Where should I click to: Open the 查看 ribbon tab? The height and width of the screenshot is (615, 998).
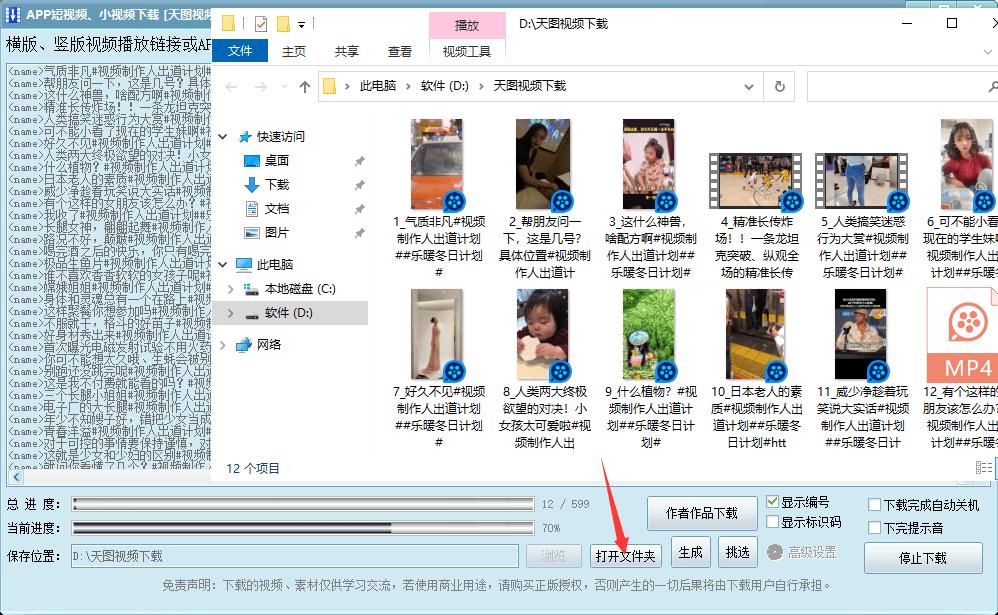(x=400, y=52)
